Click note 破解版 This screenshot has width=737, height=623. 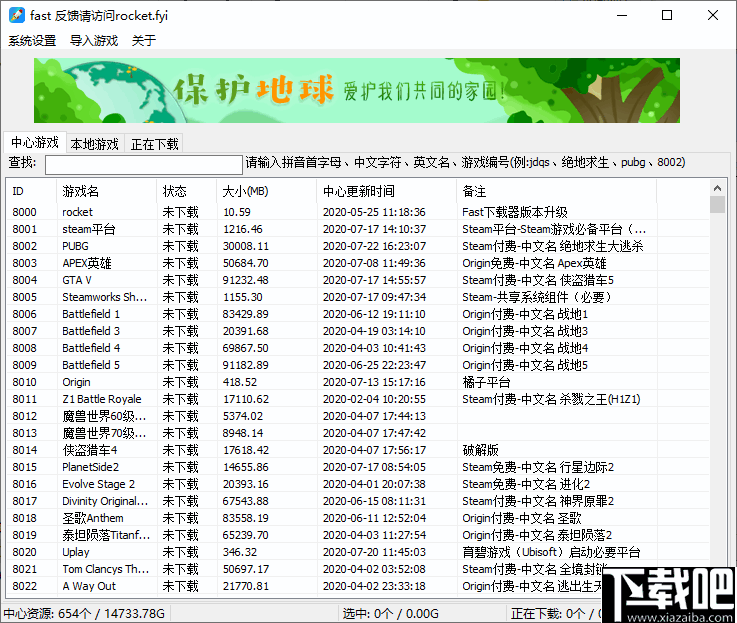(x=480, y=450)
